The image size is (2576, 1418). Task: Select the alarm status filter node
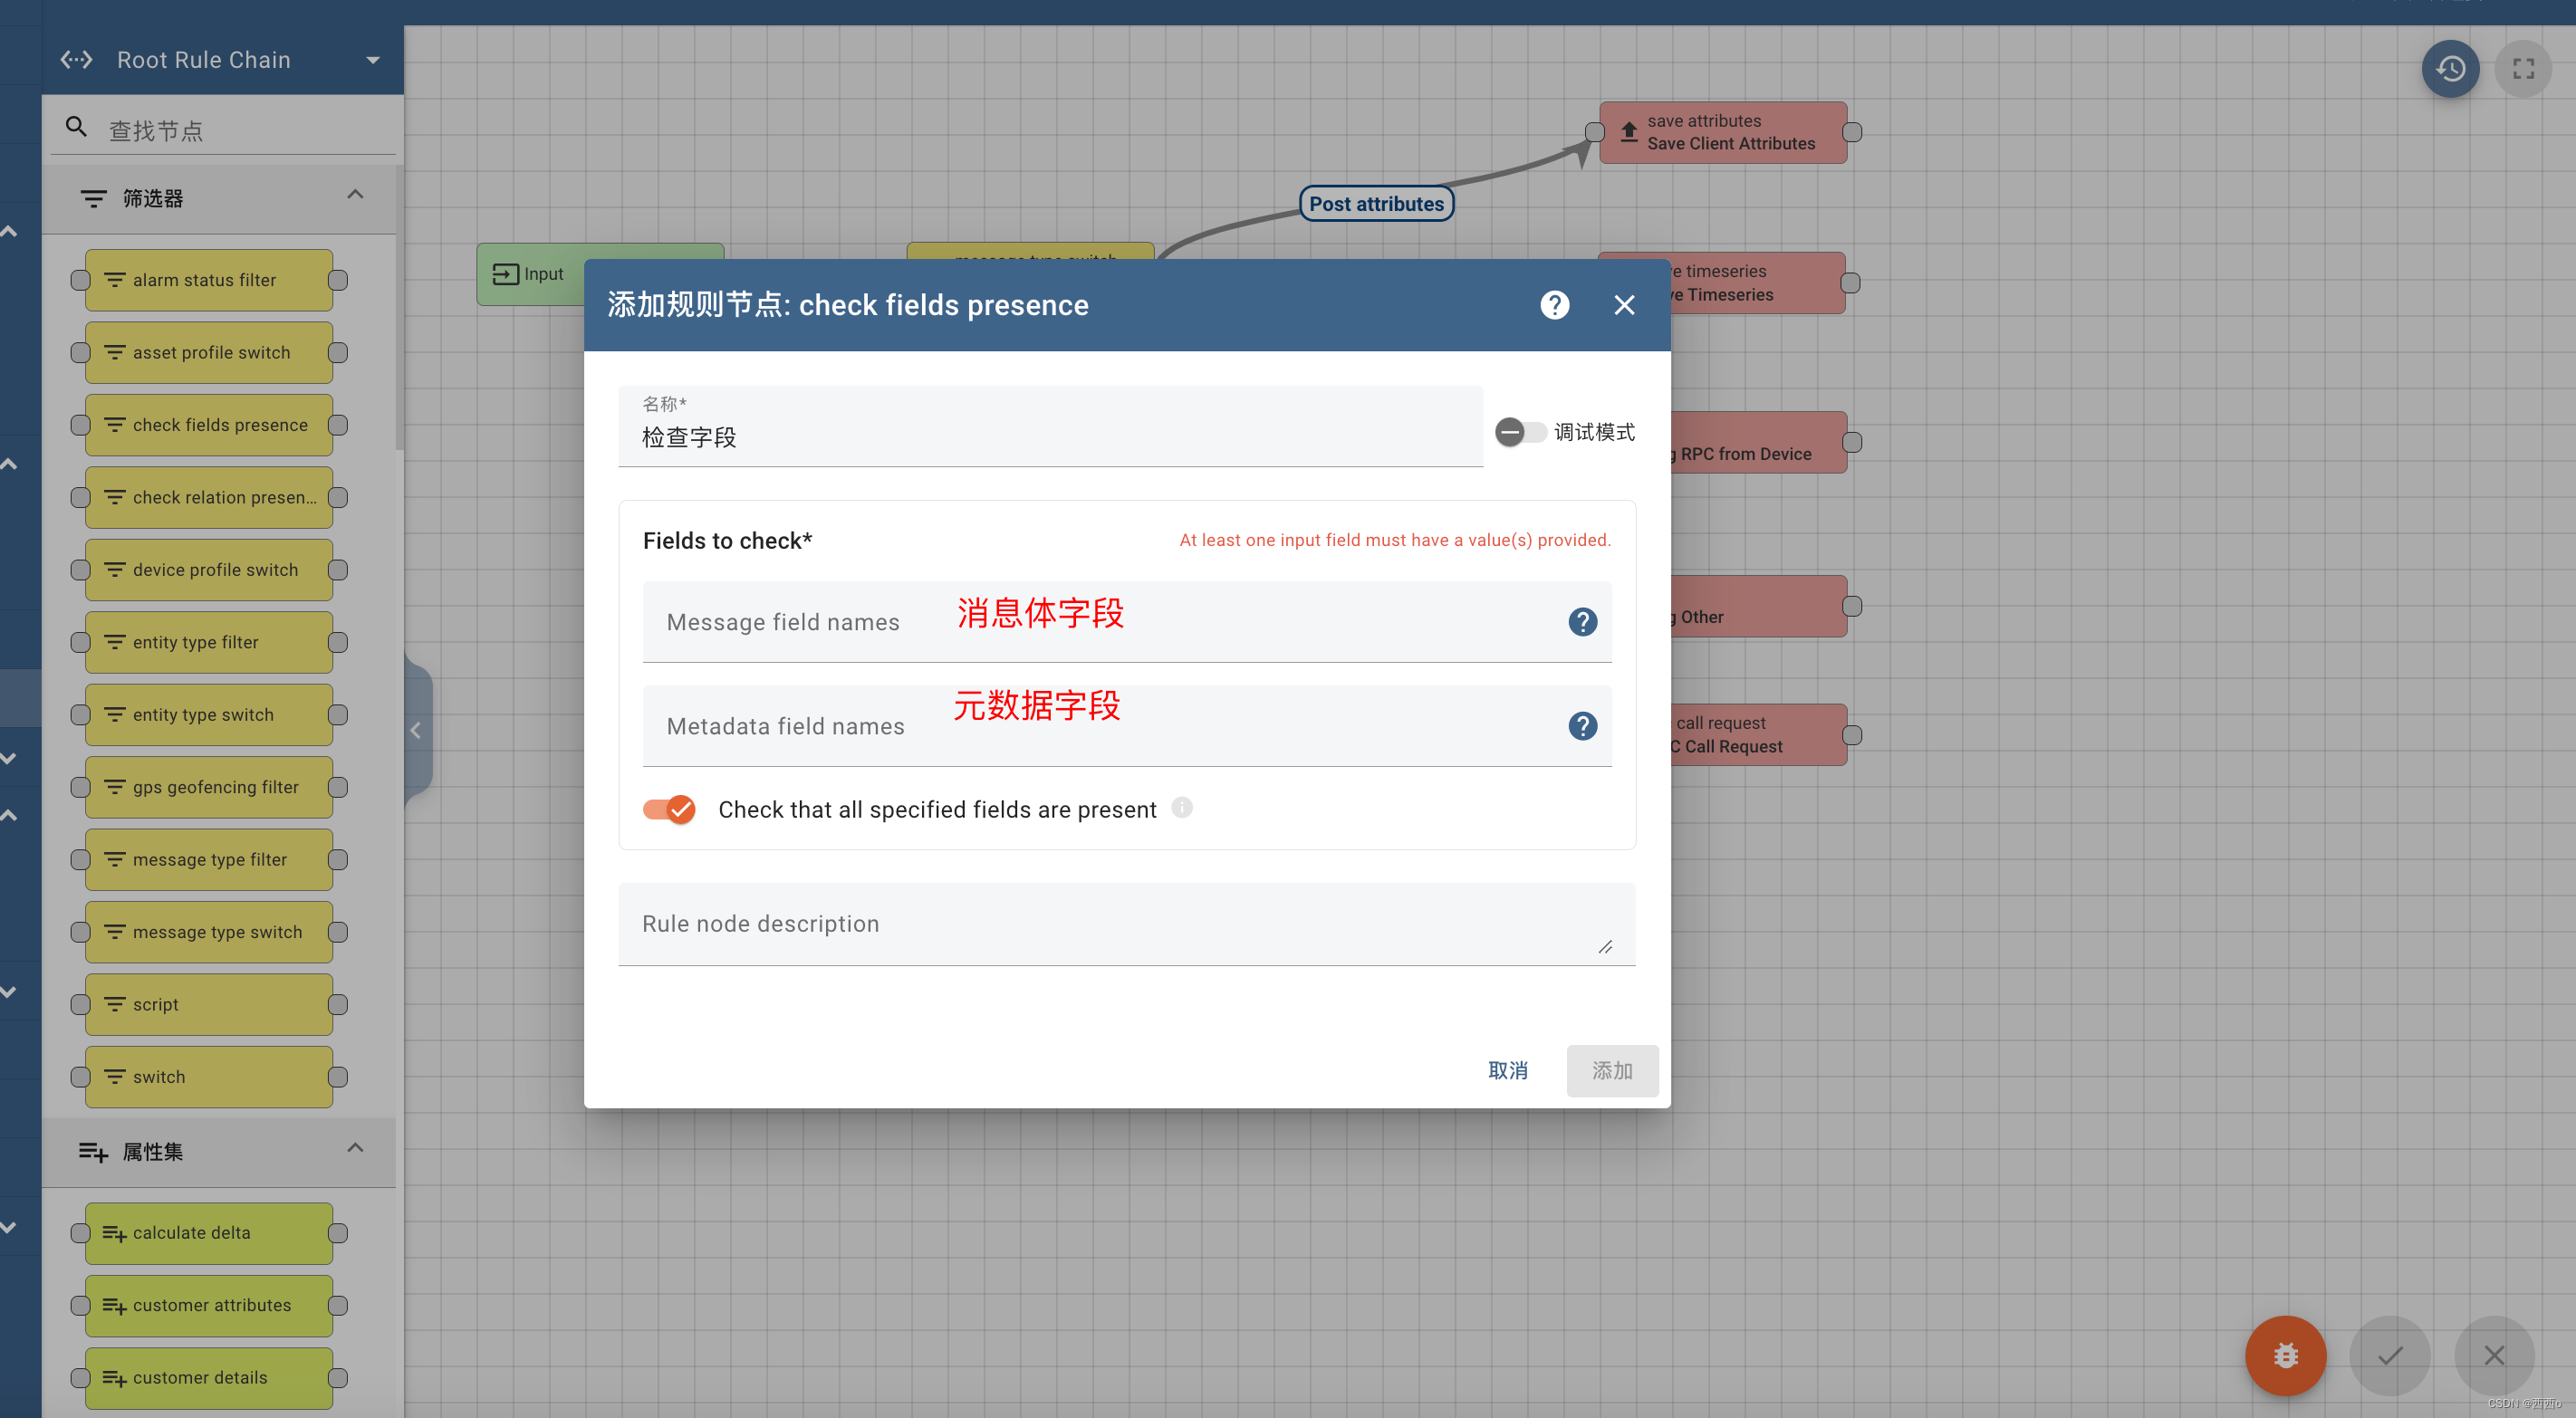click(x=209, y=280)
